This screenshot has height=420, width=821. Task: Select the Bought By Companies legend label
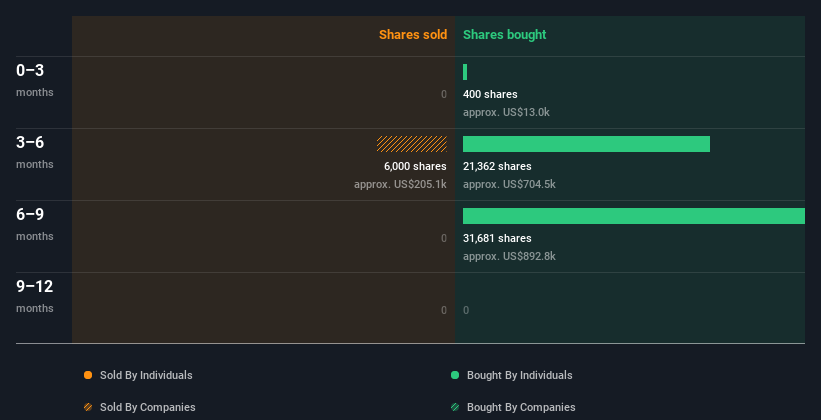click(x=521, y=407)
